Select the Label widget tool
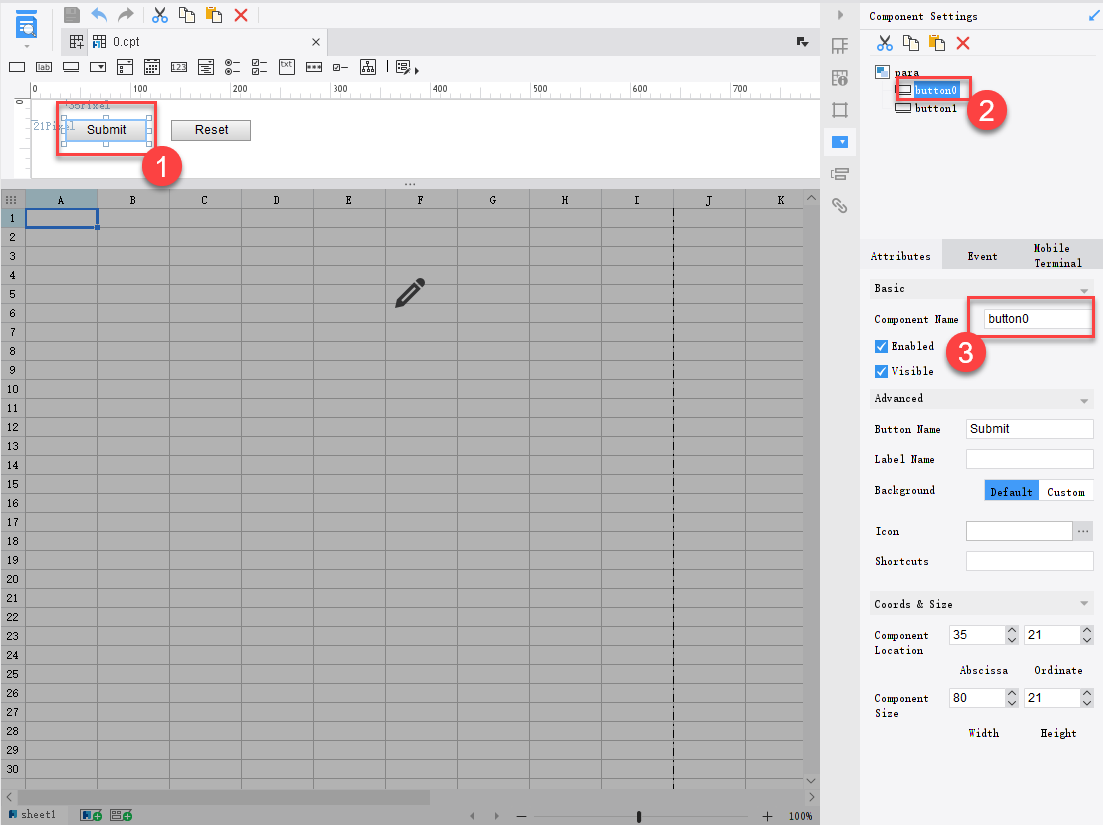Viewport: 1103px width, 825px height. [43, 67]
